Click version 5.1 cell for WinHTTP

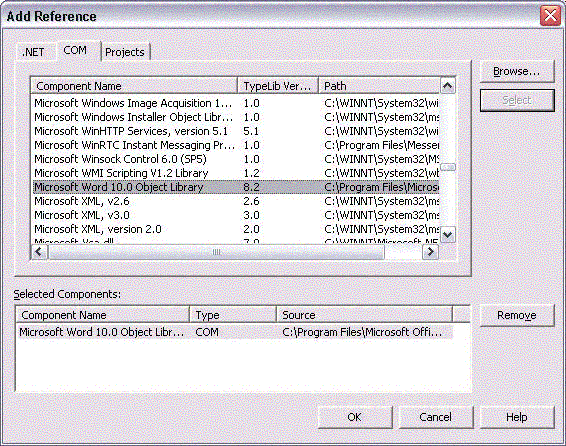pos(251,131)
